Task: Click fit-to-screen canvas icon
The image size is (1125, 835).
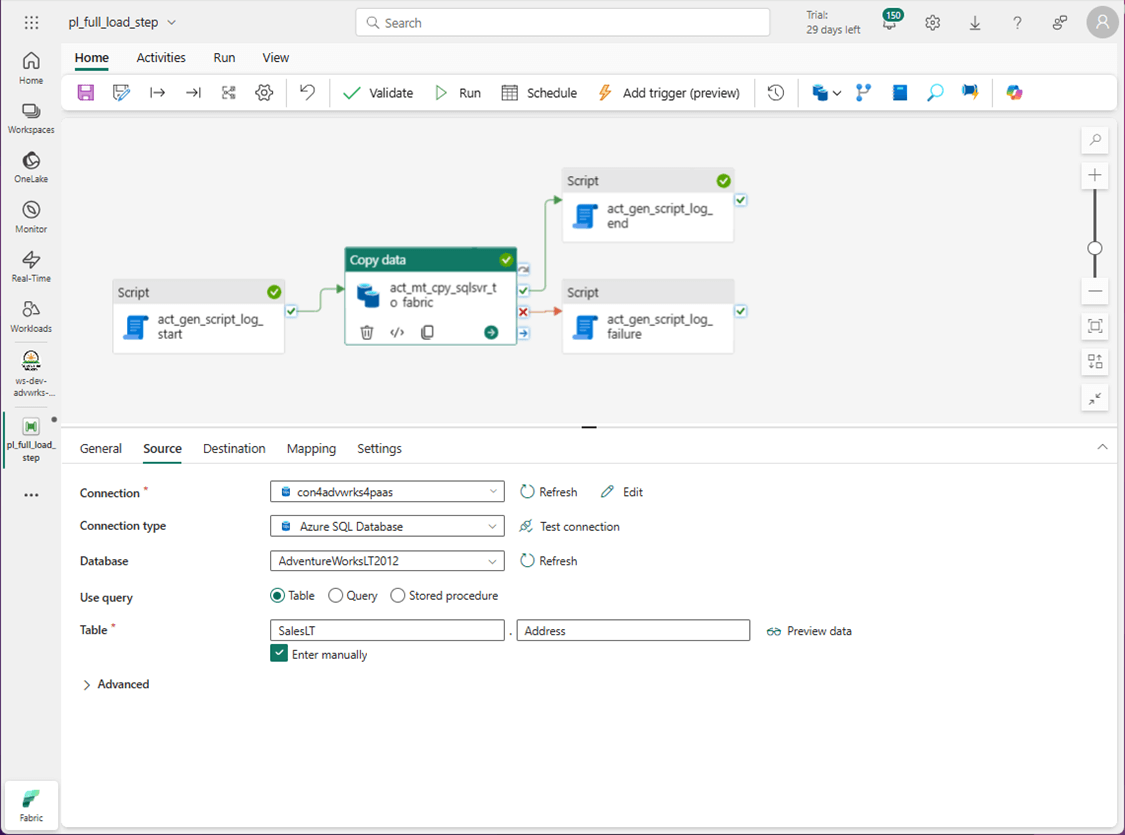Action: [x=1095, y=326]
